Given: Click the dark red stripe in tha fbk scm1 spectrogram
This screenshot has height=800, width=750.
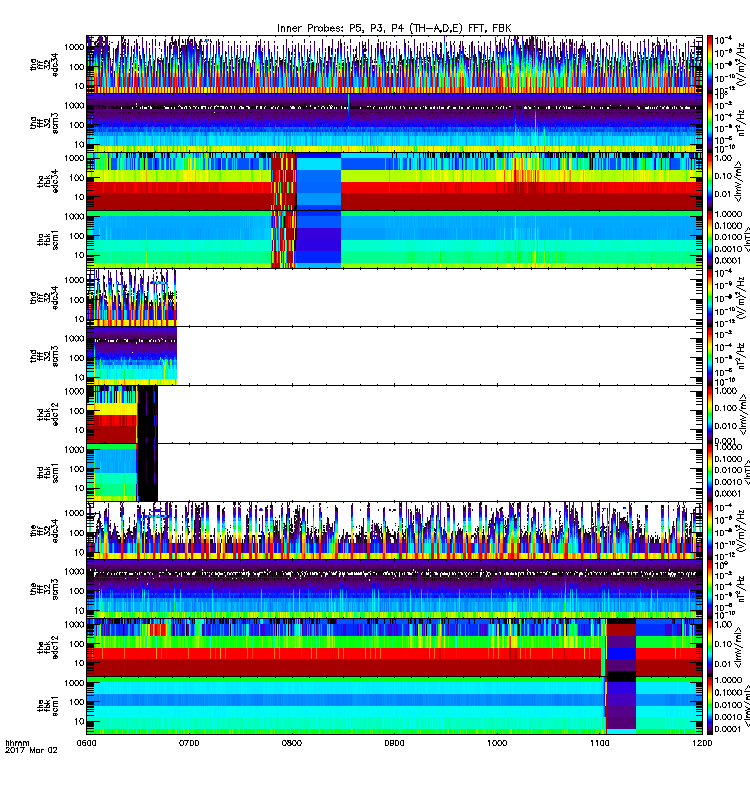Looking at the screenshot, I should [283, 239].
